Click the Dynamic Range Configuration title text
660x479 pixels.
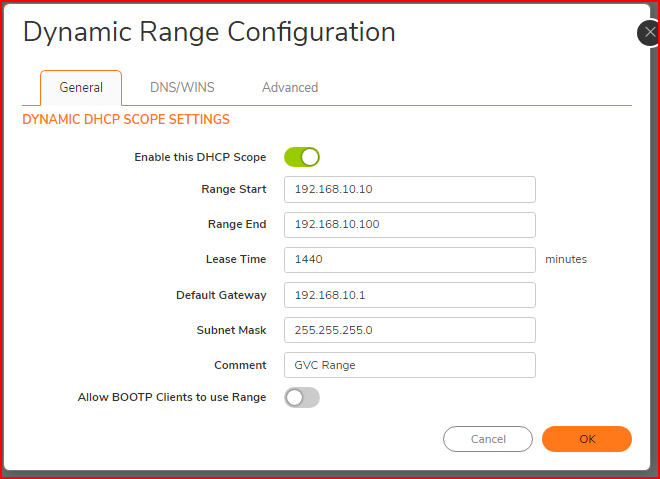click(x=209, y=32)
